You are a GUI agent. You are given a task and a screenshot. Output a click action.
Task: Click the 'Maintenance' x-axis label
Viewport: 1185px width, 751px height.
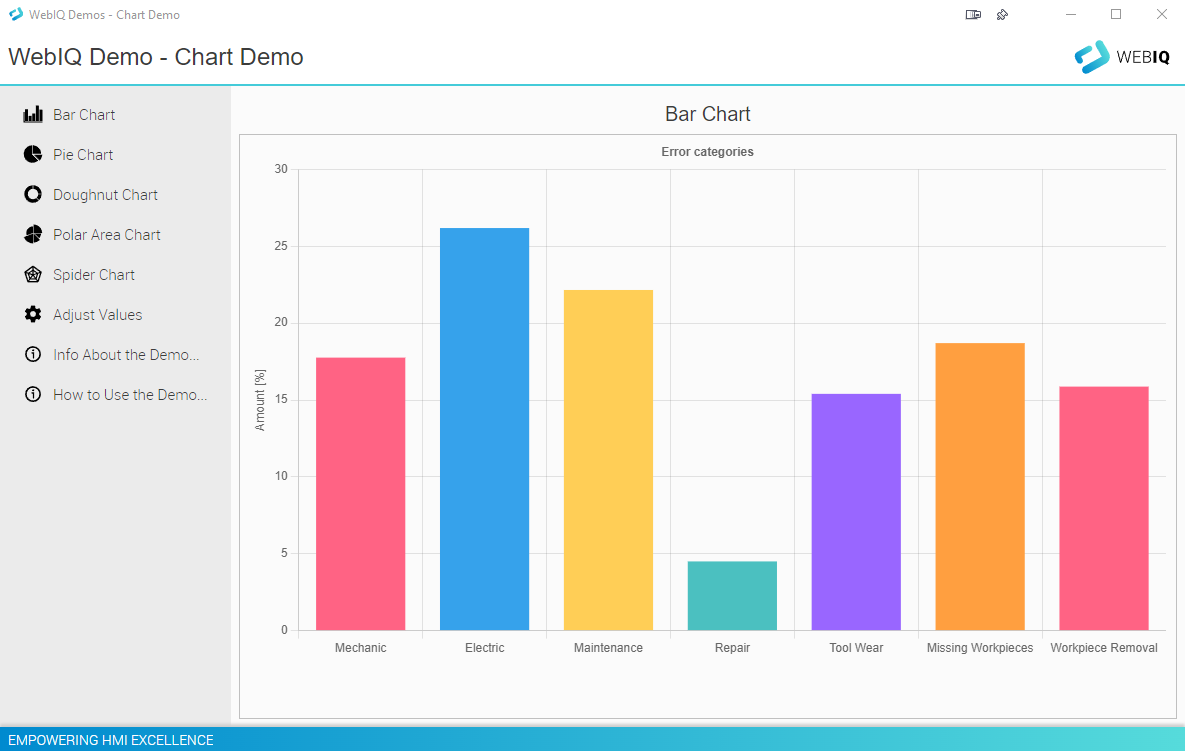click(x=608, y=648)
